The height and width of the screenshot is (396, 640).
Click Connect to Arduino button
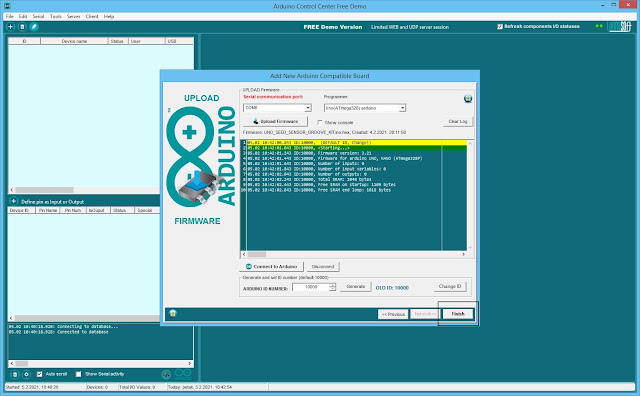(x=271, y=267)
